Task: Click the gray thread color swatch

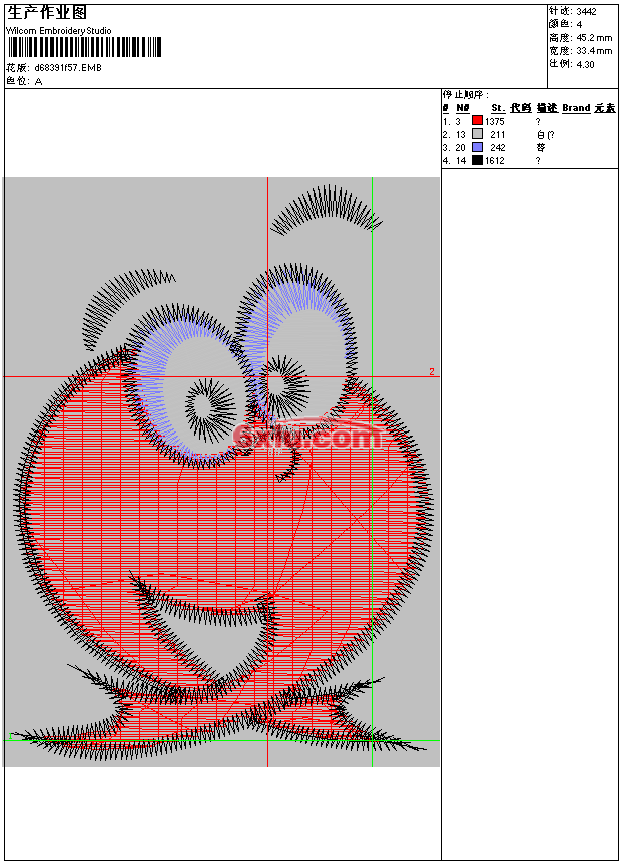Action: click(477, 133)
